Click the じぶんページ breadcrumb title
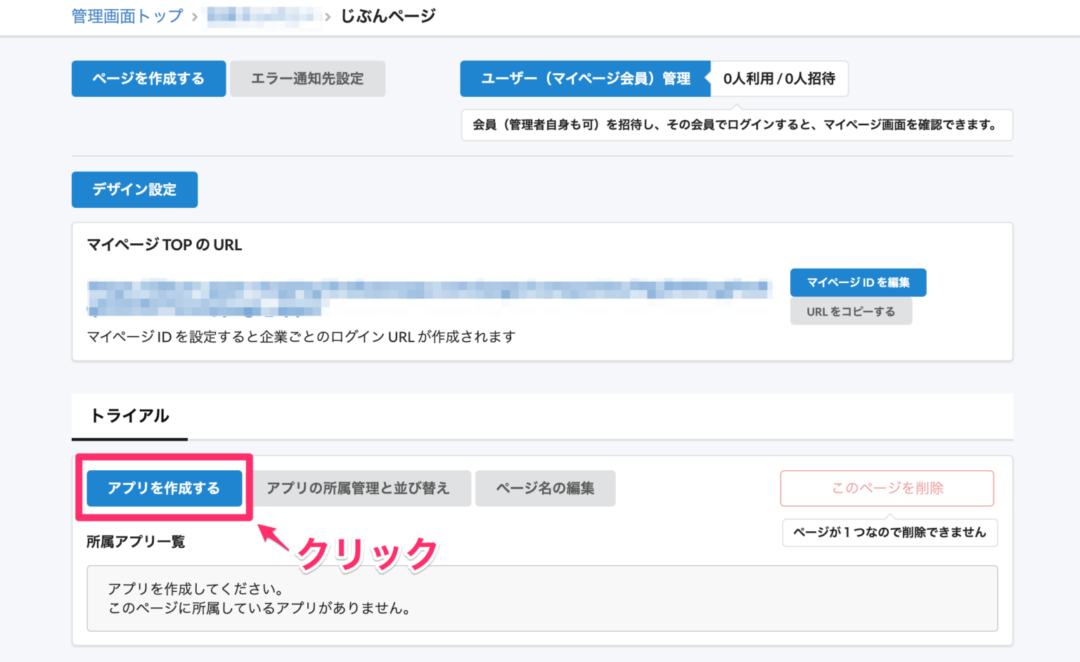 [x=388, y=16]
